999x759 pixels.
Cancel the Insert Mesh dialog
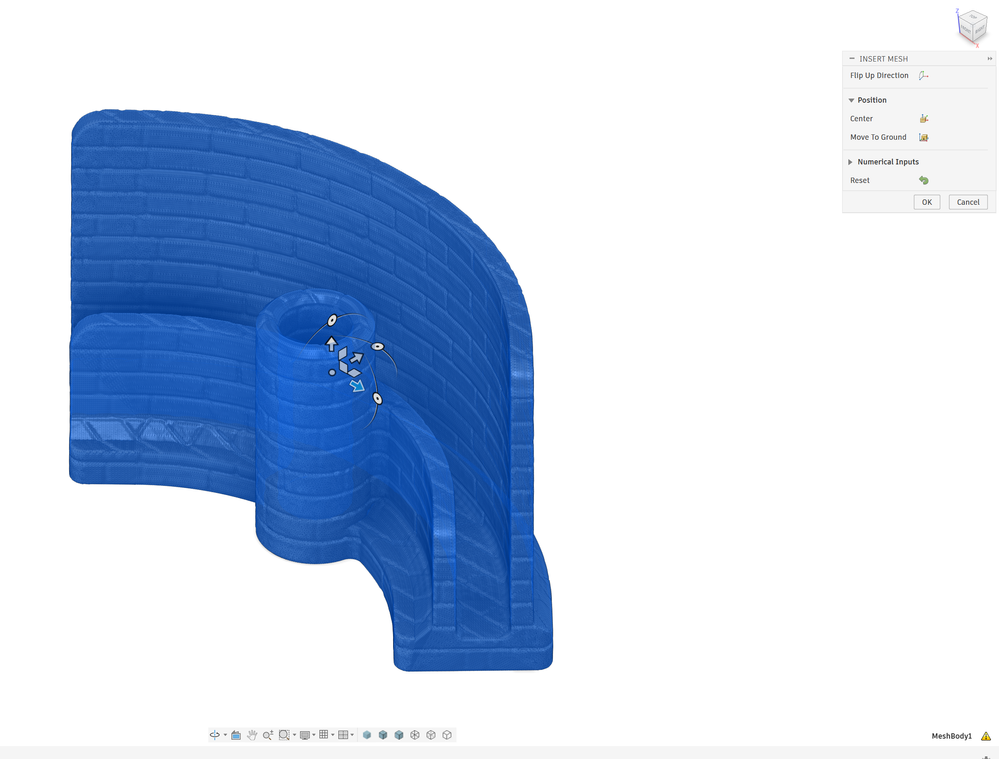(968, 202)
